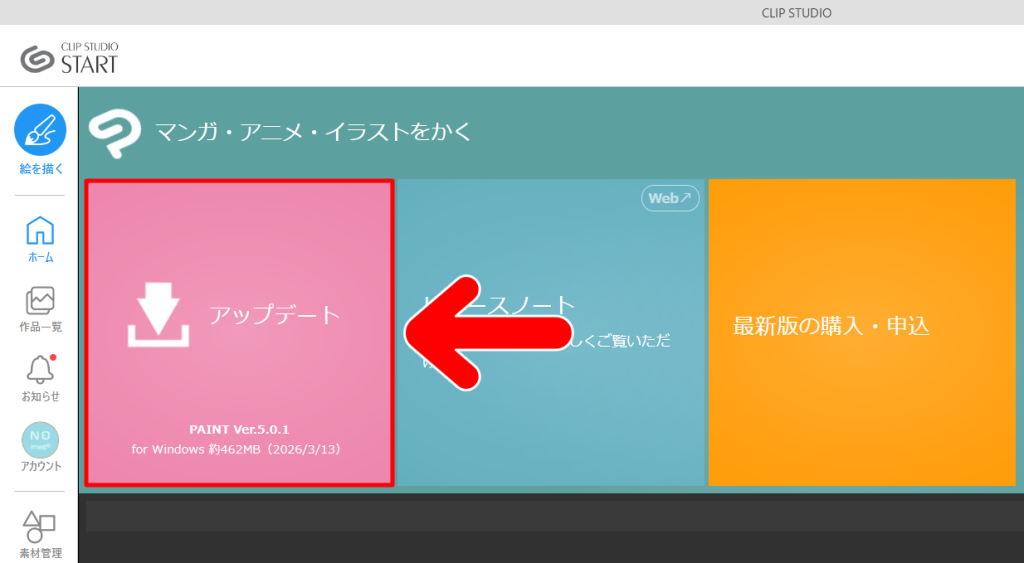Image resolution: width=1024 pixels, height=563 pixels.
Task: Click the CLIP STUDIO window title
Action: coord(796,13)
